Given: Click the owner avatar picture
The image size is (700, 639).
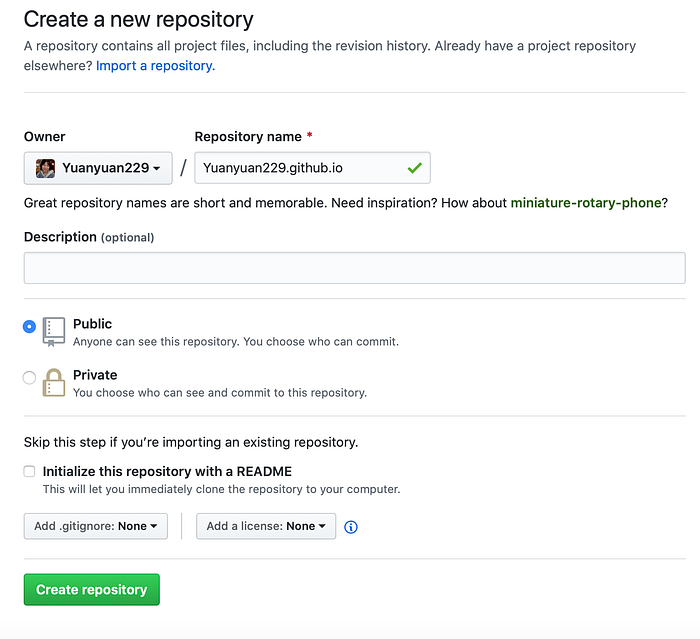Looking at the screenshot, I should click(45, 168).
